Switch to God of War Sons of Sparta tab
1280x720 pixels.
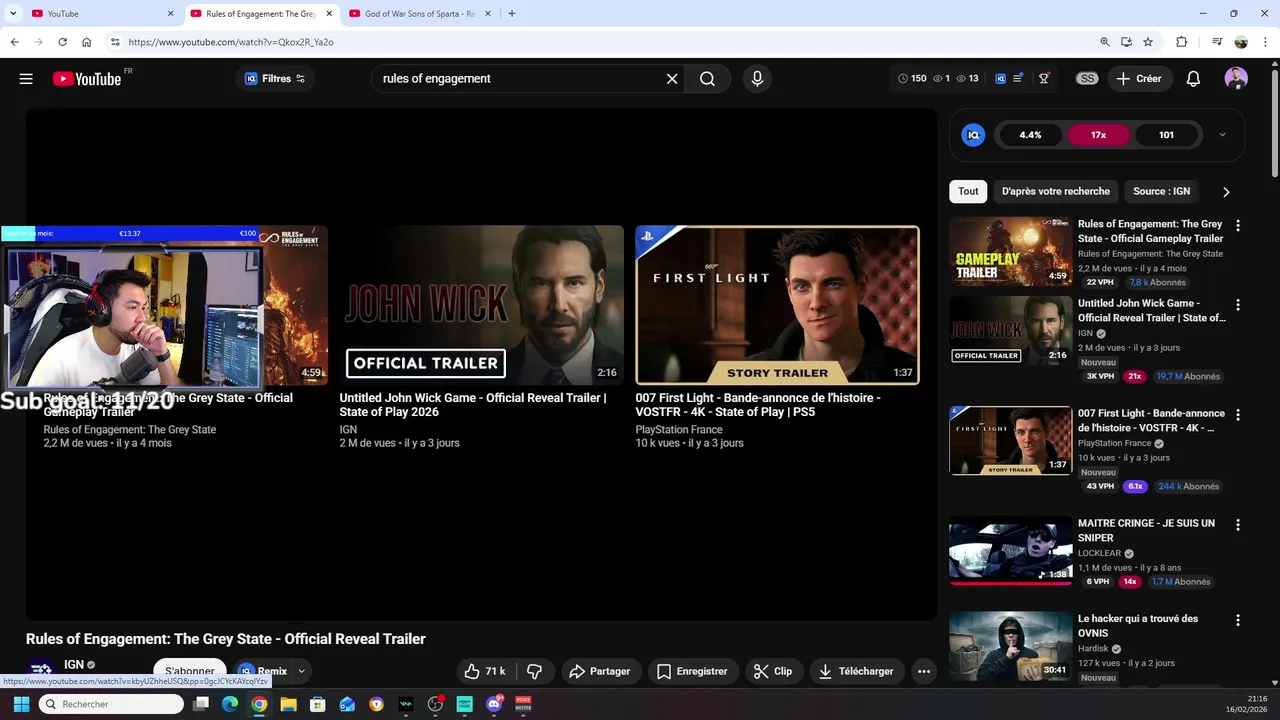point(420,14)
